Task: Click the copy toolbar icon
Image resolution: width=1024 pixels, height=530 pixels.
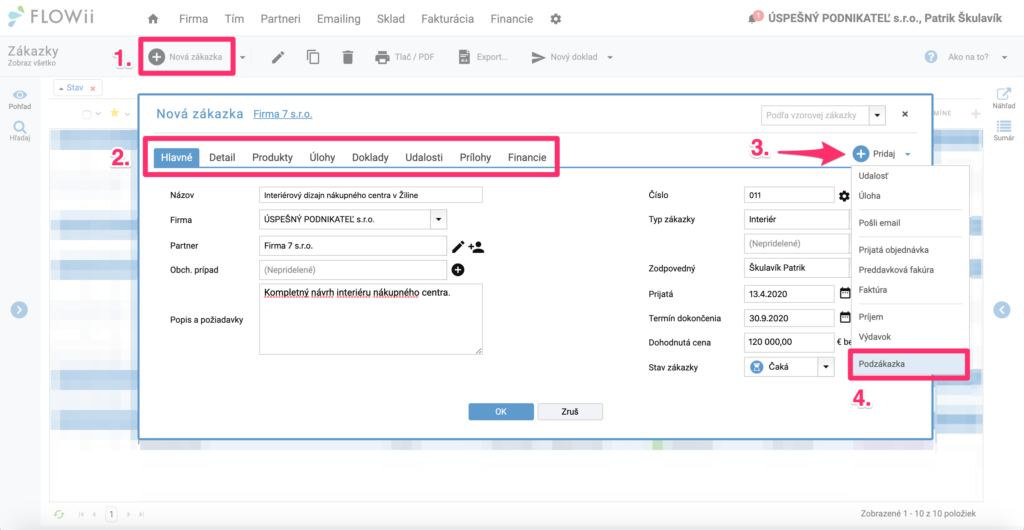Action: (313, 57)
